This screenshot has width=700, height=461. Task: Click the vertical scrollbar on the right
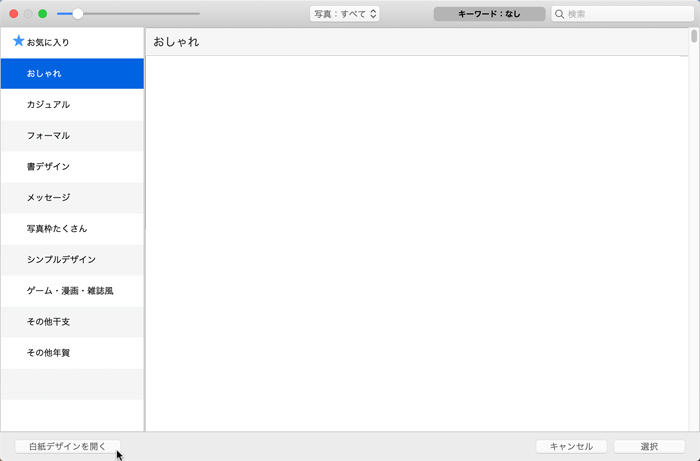tap(693, 37)
